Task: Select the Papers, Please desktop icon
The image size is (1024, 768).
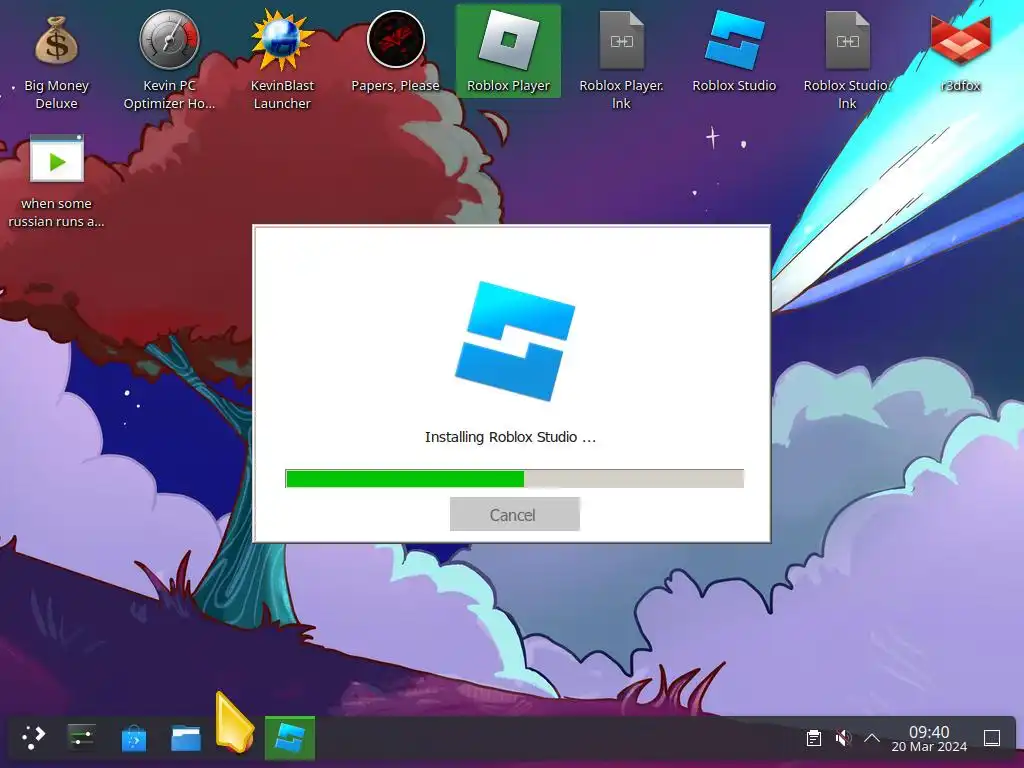Action: tap(395, 52)
